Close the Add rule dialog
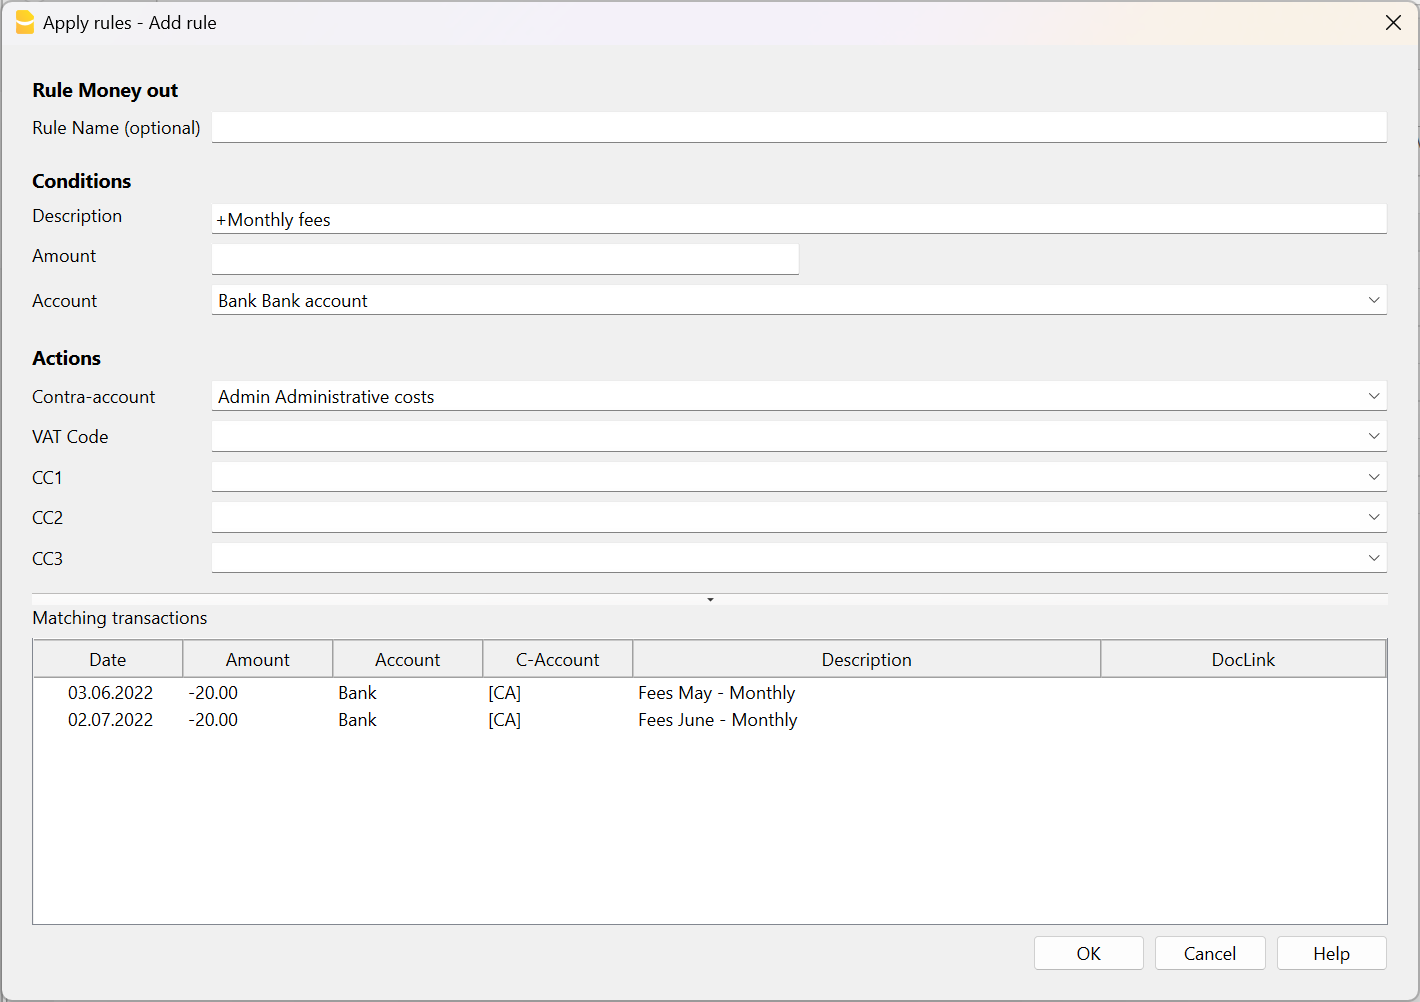This screenshot has height=1002, width=1420. pyautogui.click(x=1393, y=23)
